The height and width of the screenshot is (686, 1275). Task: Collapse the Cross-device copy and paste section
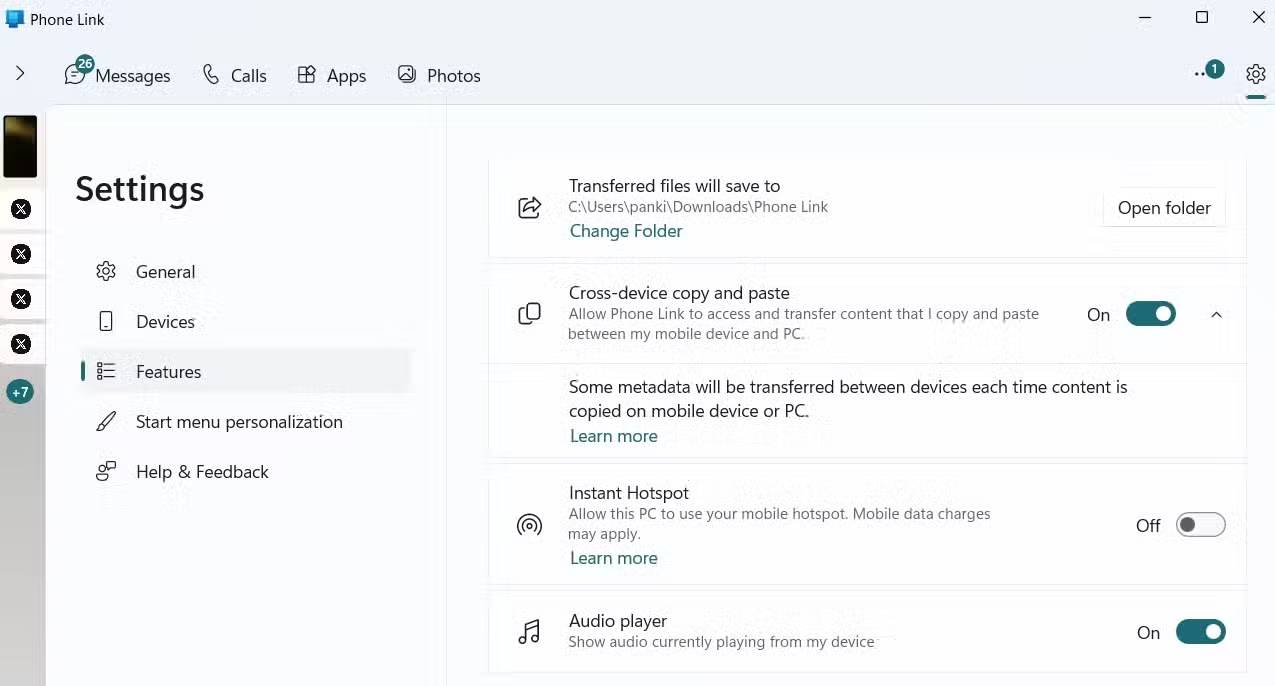1216,314
